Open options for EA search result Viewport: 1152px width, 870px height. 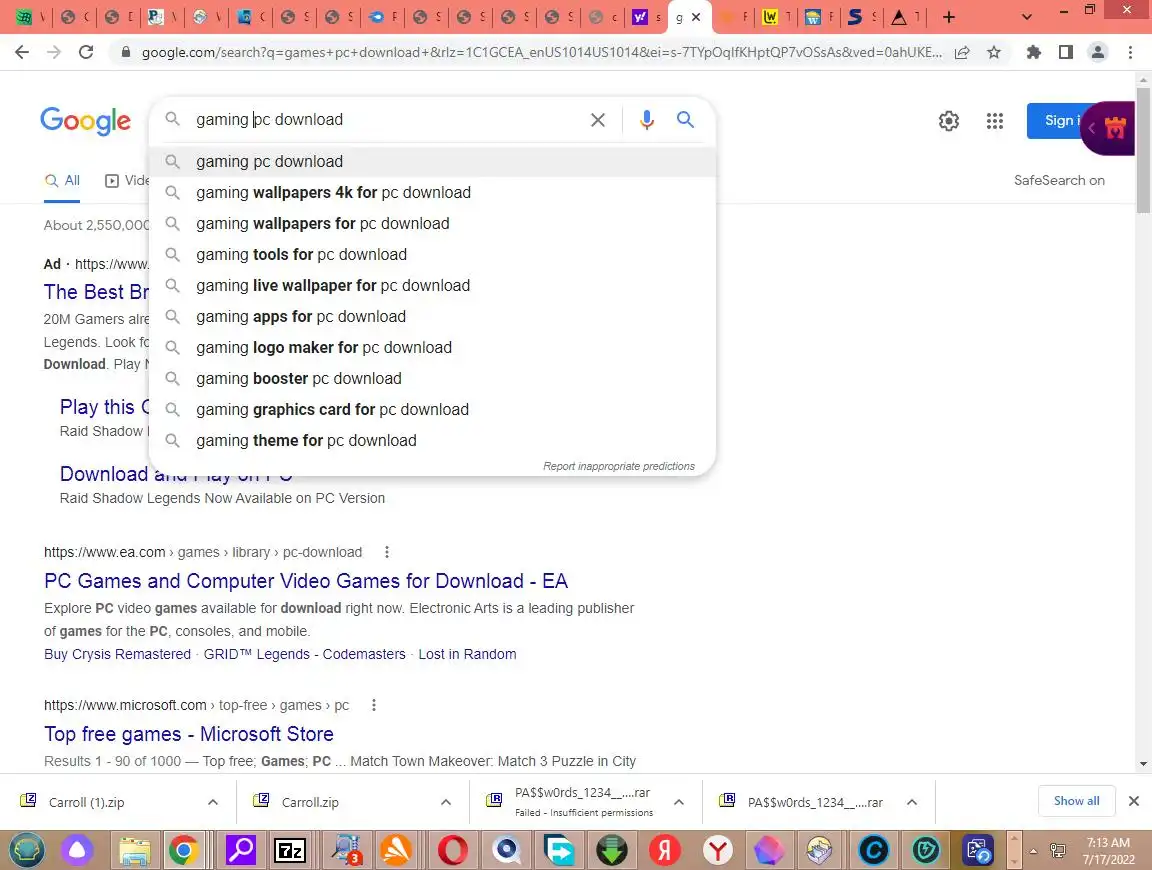pyautogui.click(x=386, y=552)
